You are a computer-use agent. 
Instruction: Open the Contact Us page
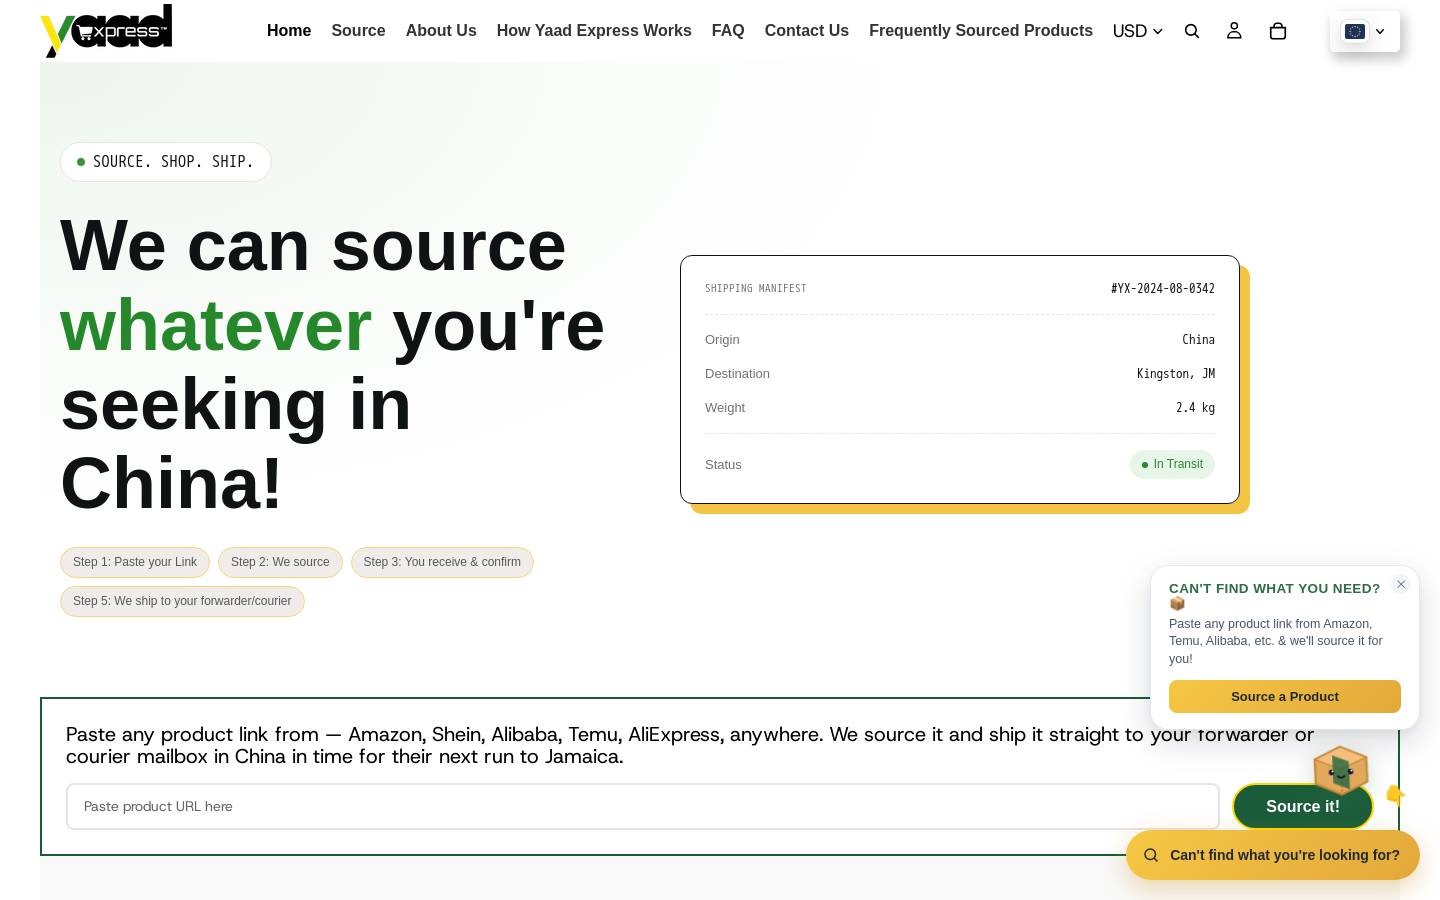coord(807,31)
